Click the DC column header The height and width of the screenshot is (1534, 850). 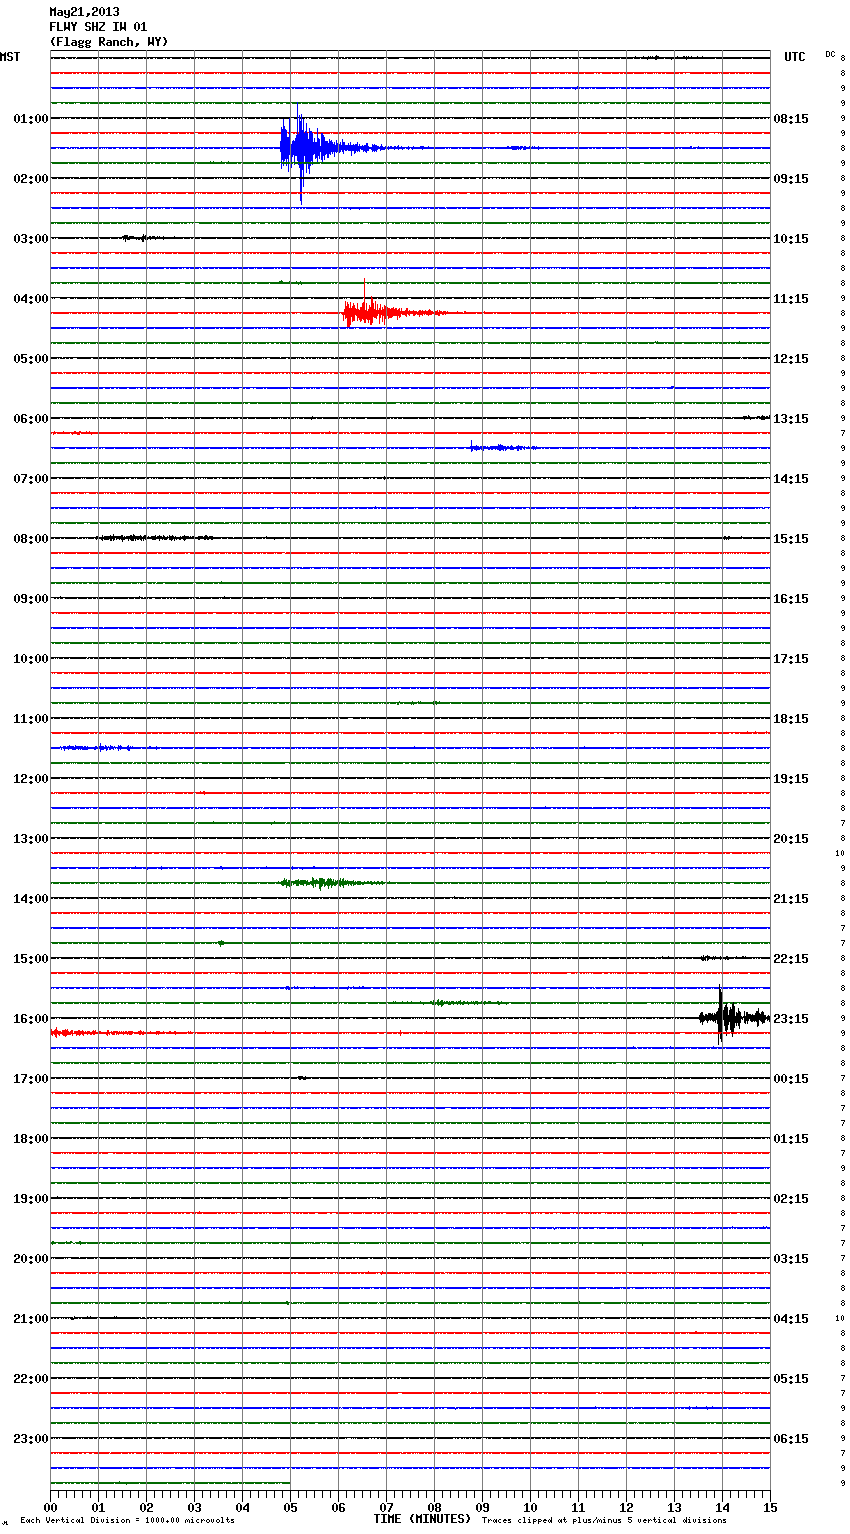830,53
